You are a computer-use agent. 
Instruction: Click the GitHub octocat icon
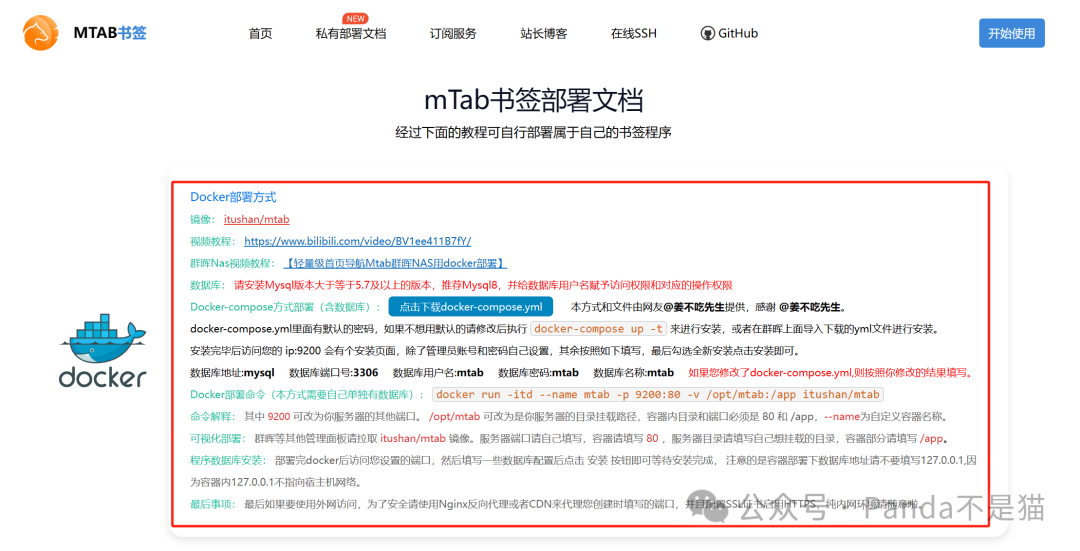click(x=707, y=33)
